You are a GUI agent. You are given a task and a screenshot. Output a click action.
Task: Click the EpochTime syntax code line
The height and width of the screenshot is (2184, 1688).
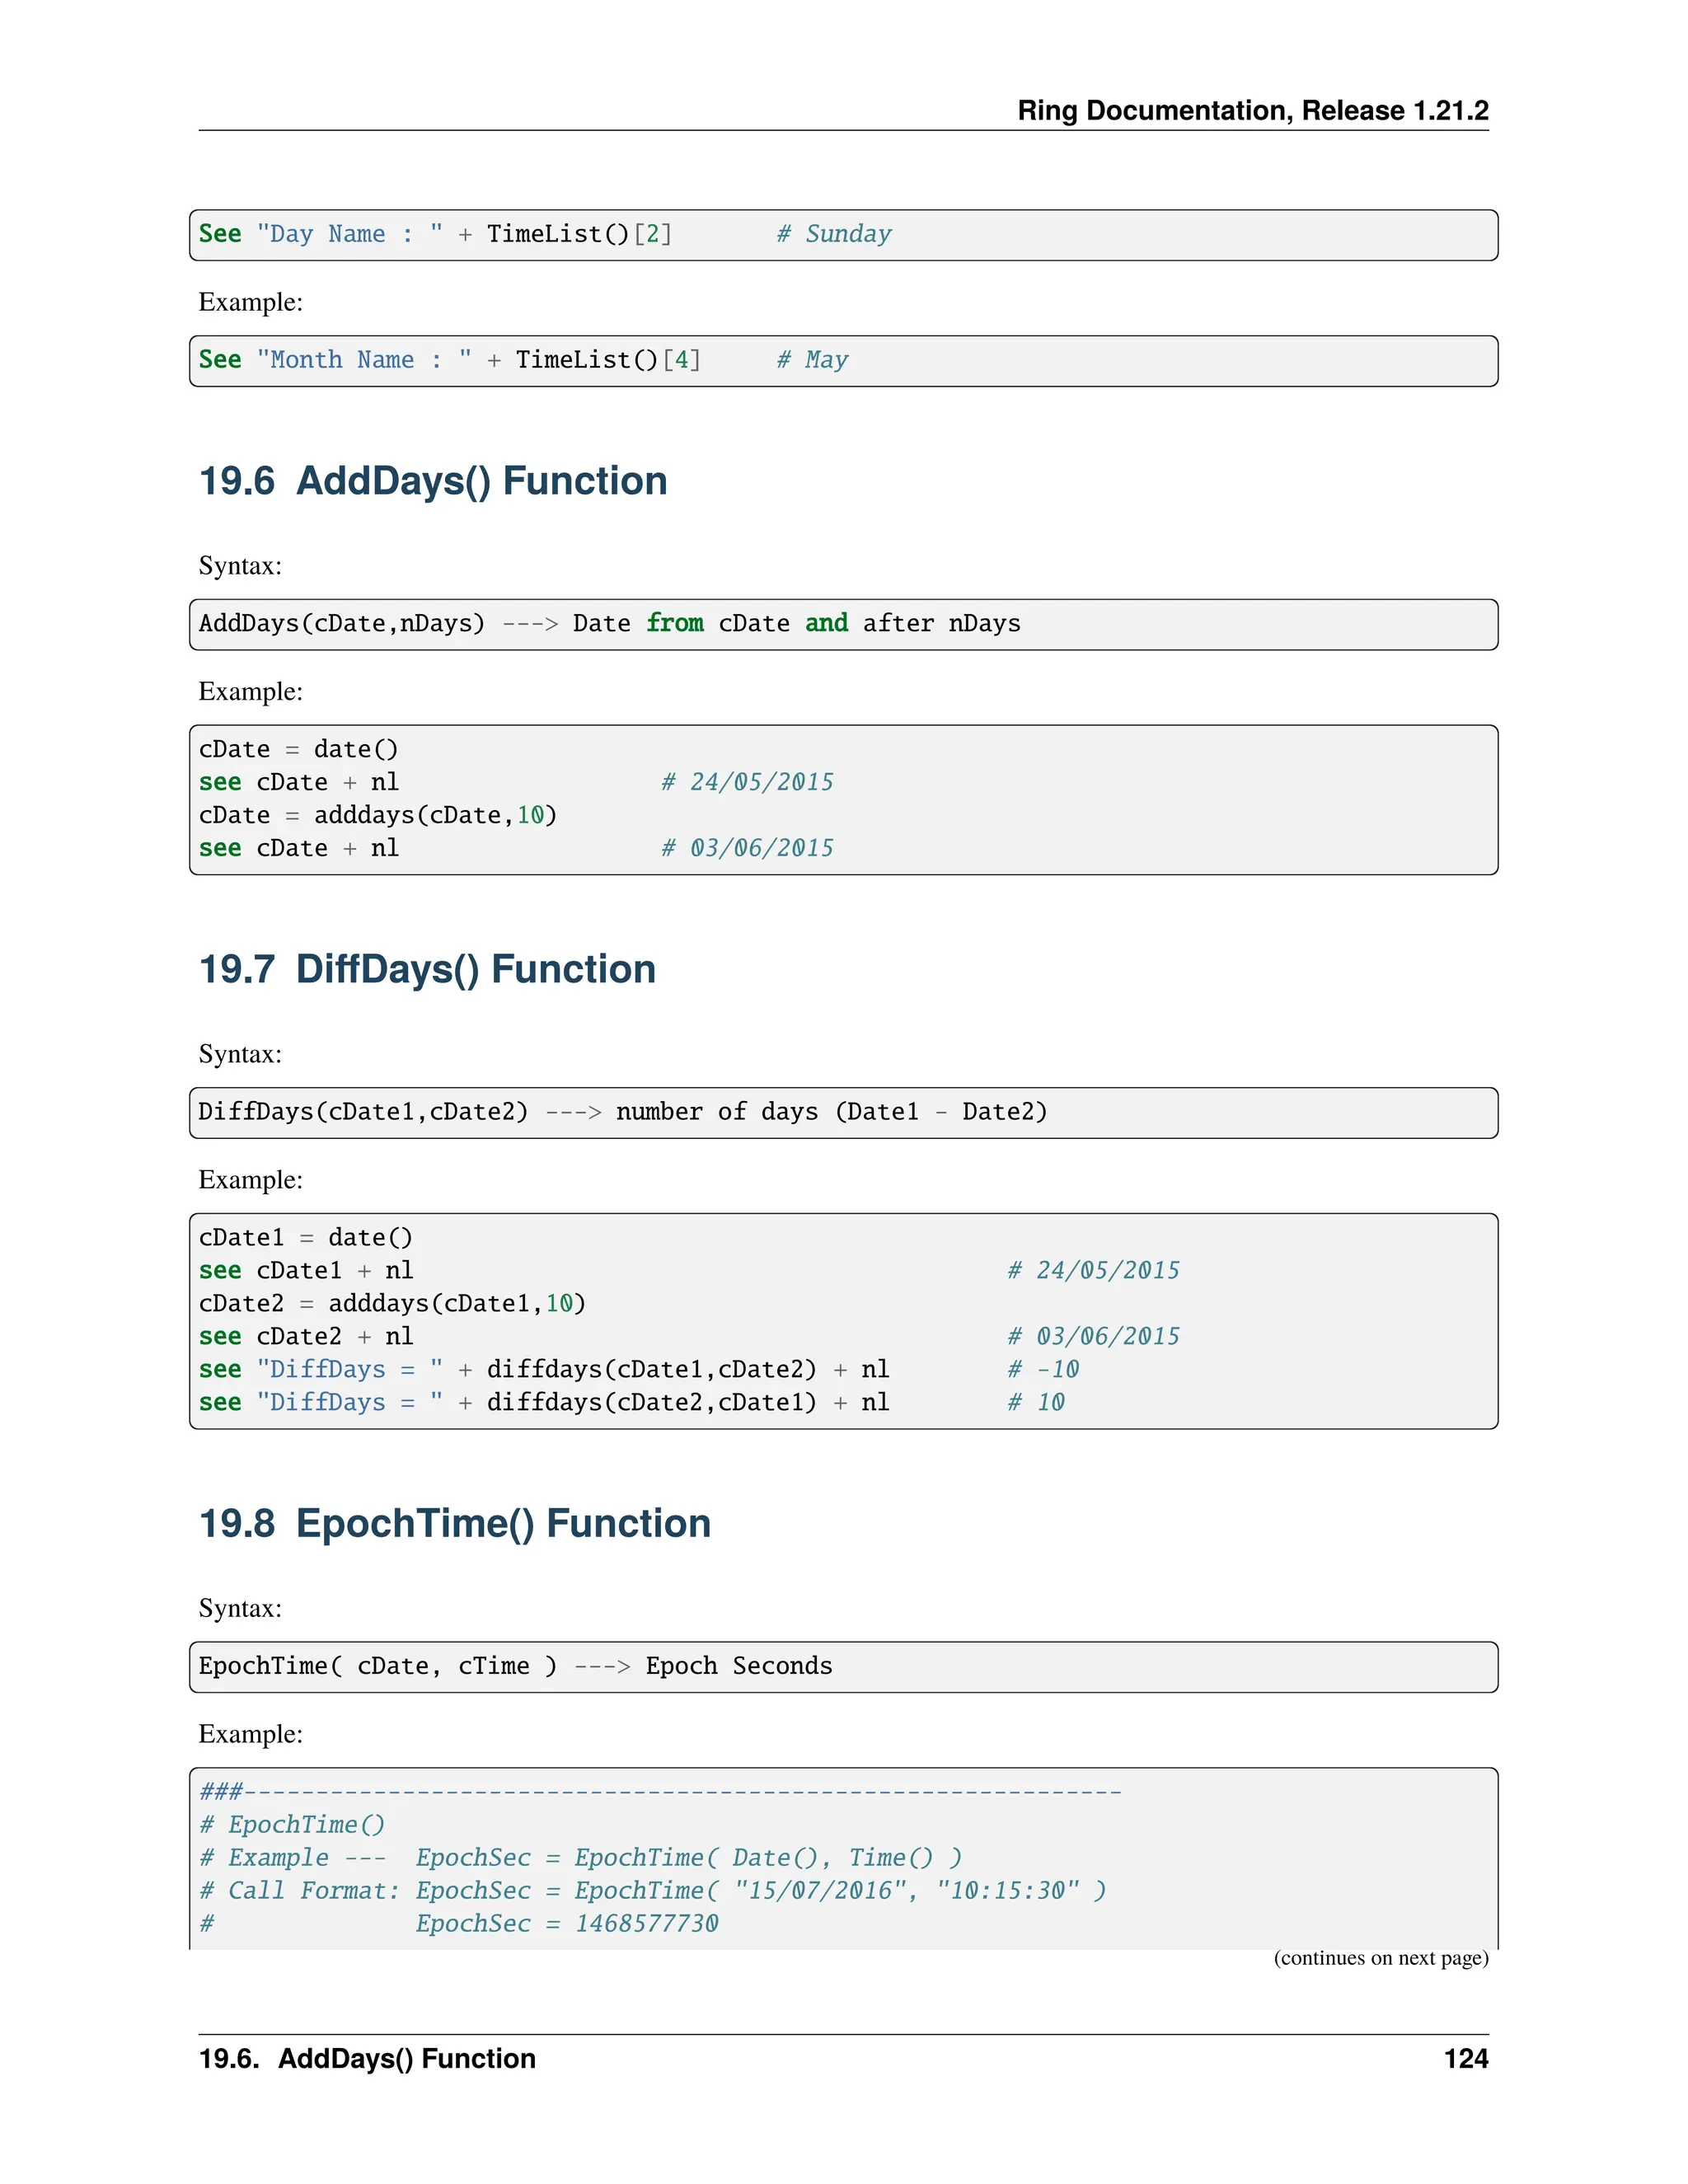(515, 1666)
